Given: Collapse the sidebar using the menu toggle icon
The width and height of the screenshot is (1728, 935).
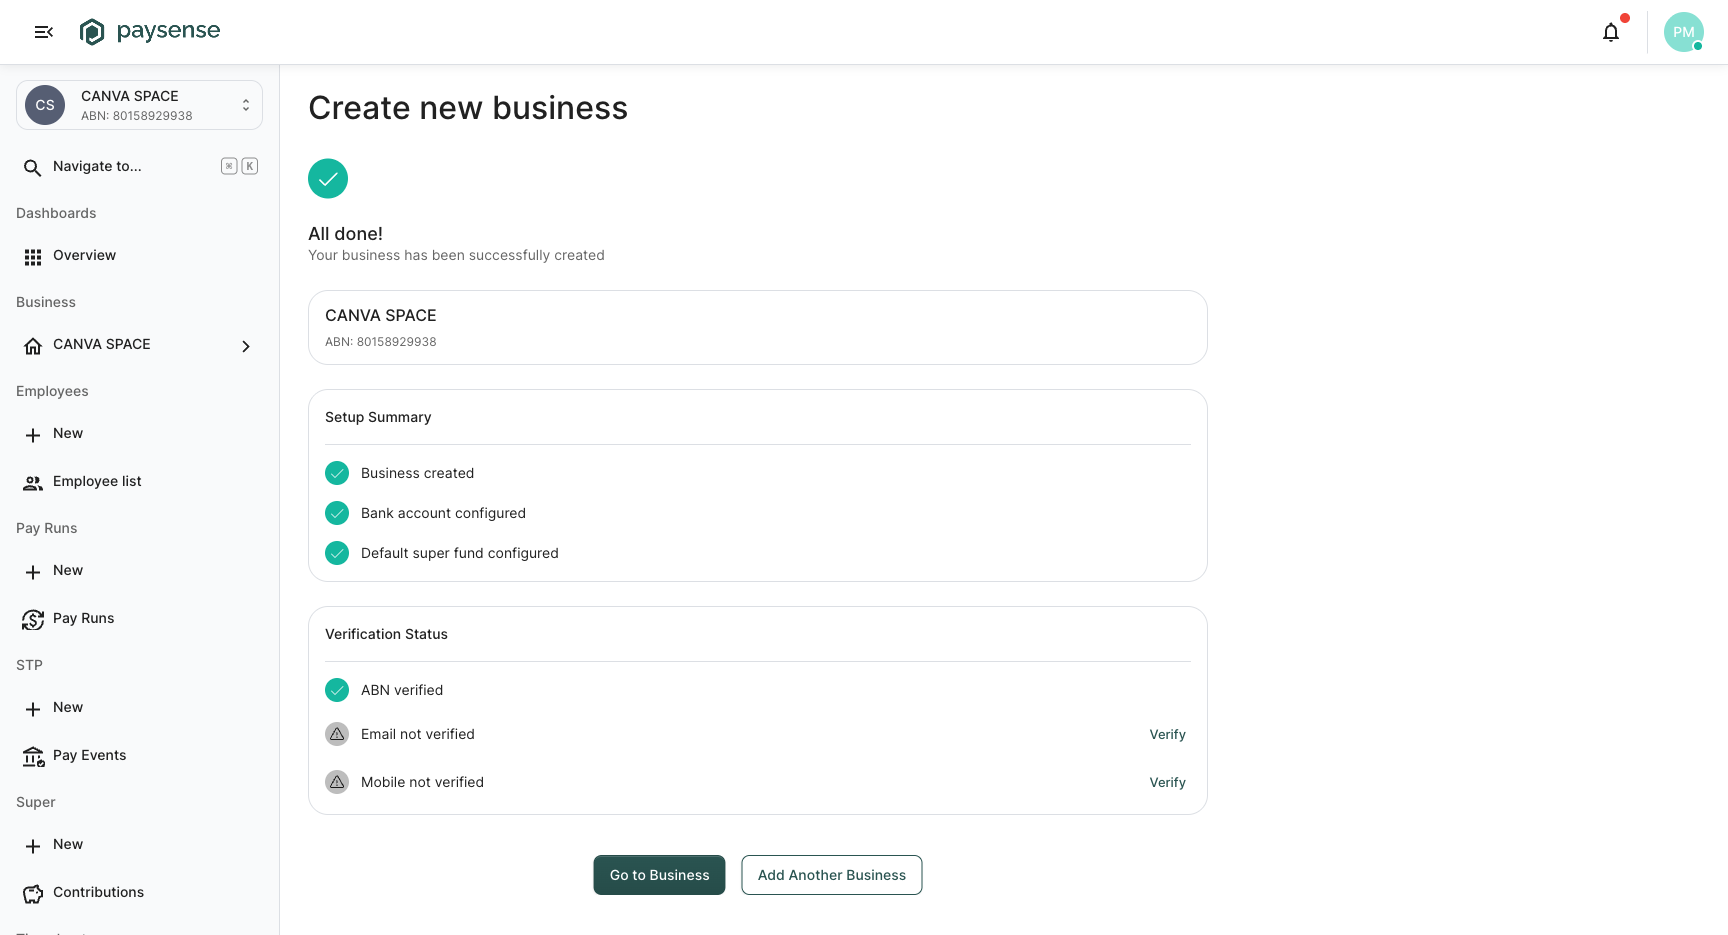Looking at the screenshot, I should [x=43, y=32].
